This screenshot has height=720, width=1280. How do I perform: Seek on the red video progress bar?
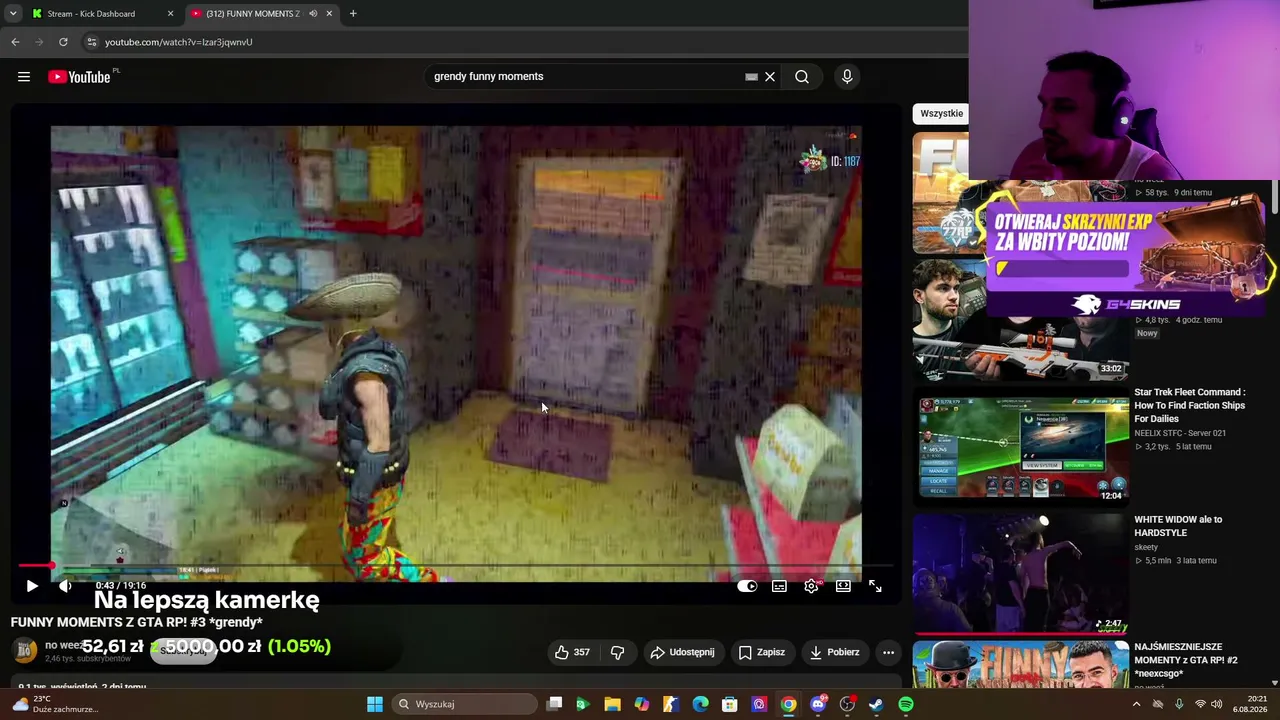tap(456, 566)
